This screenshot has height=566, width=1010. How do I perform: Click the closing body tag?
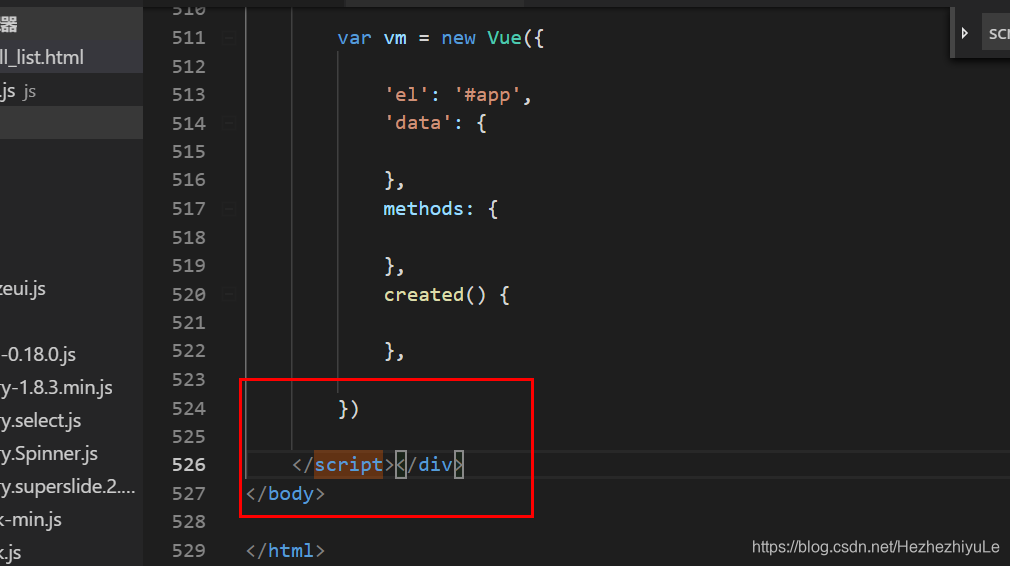pyautogui.click(x=285, y=494)
